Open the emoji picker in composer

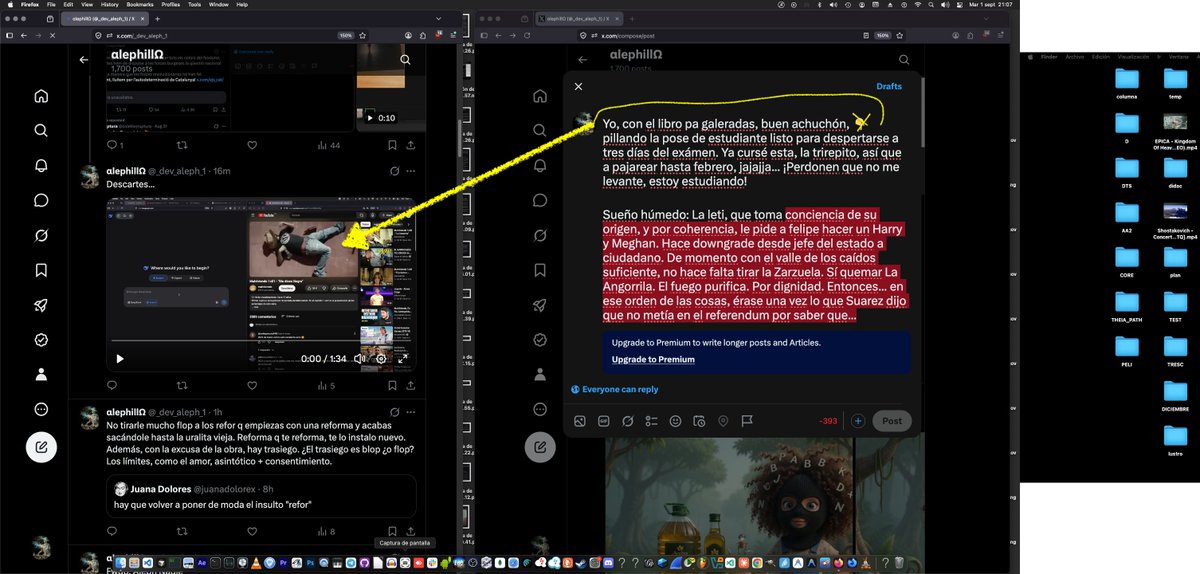675,421
